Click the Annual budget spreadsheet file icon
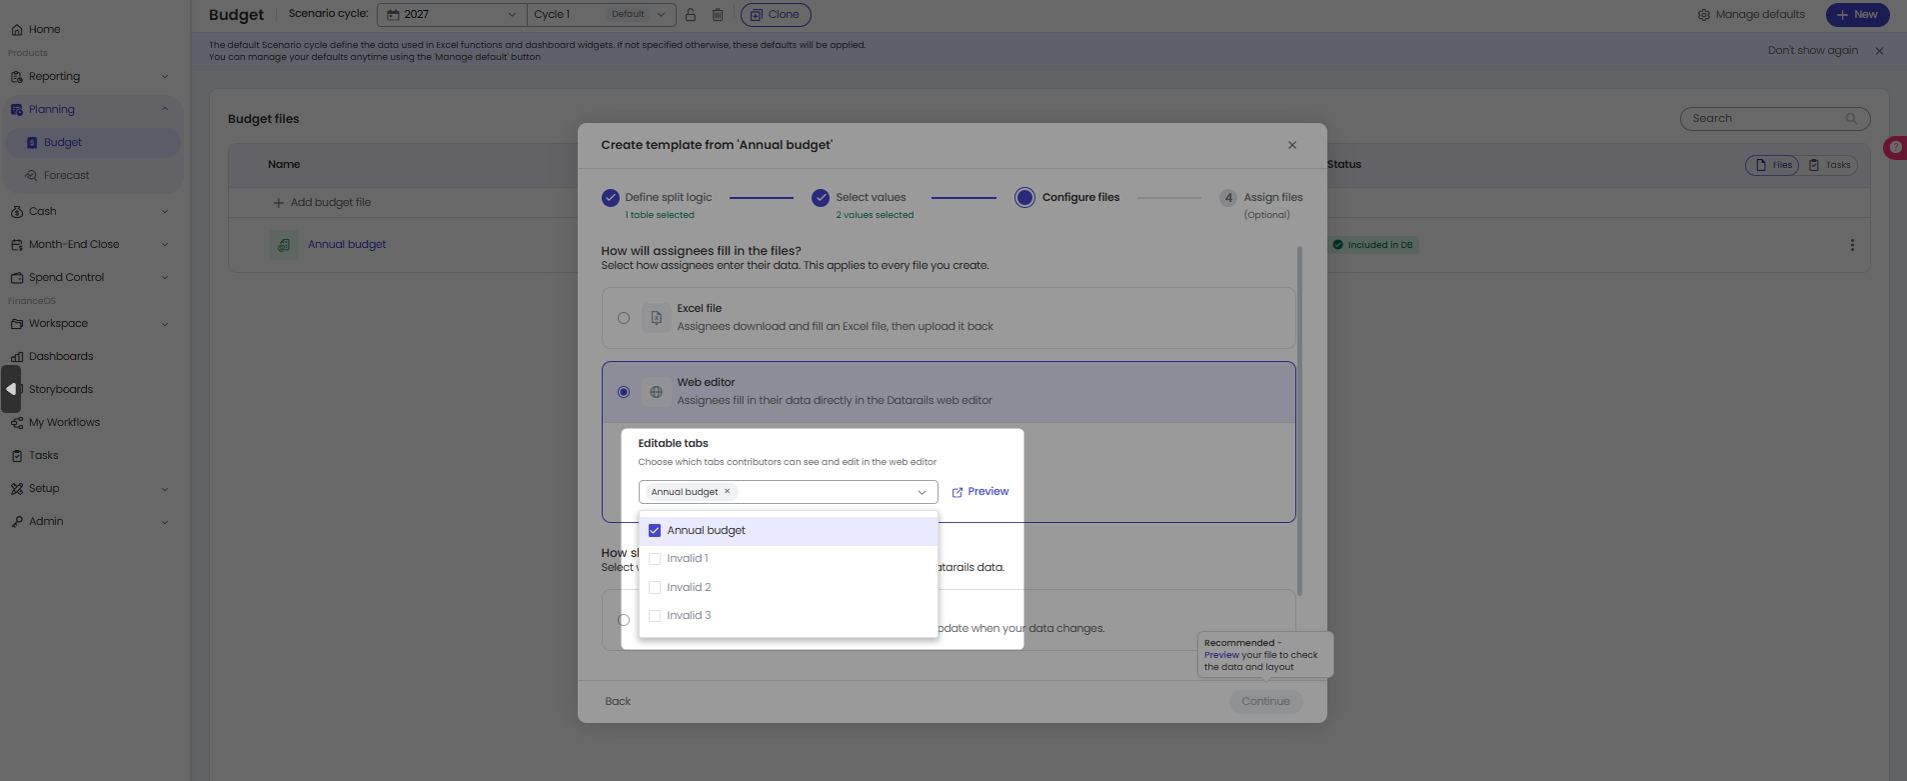The image size is (1907, 781). [284, 245]
